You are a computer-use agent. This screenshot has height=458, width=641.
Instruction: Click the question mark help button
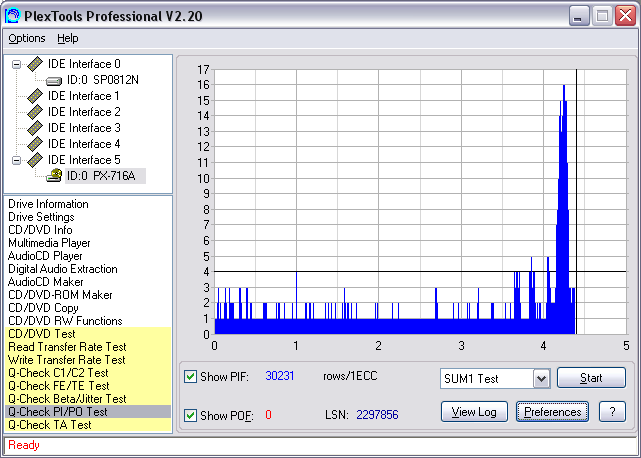point(612,412)
